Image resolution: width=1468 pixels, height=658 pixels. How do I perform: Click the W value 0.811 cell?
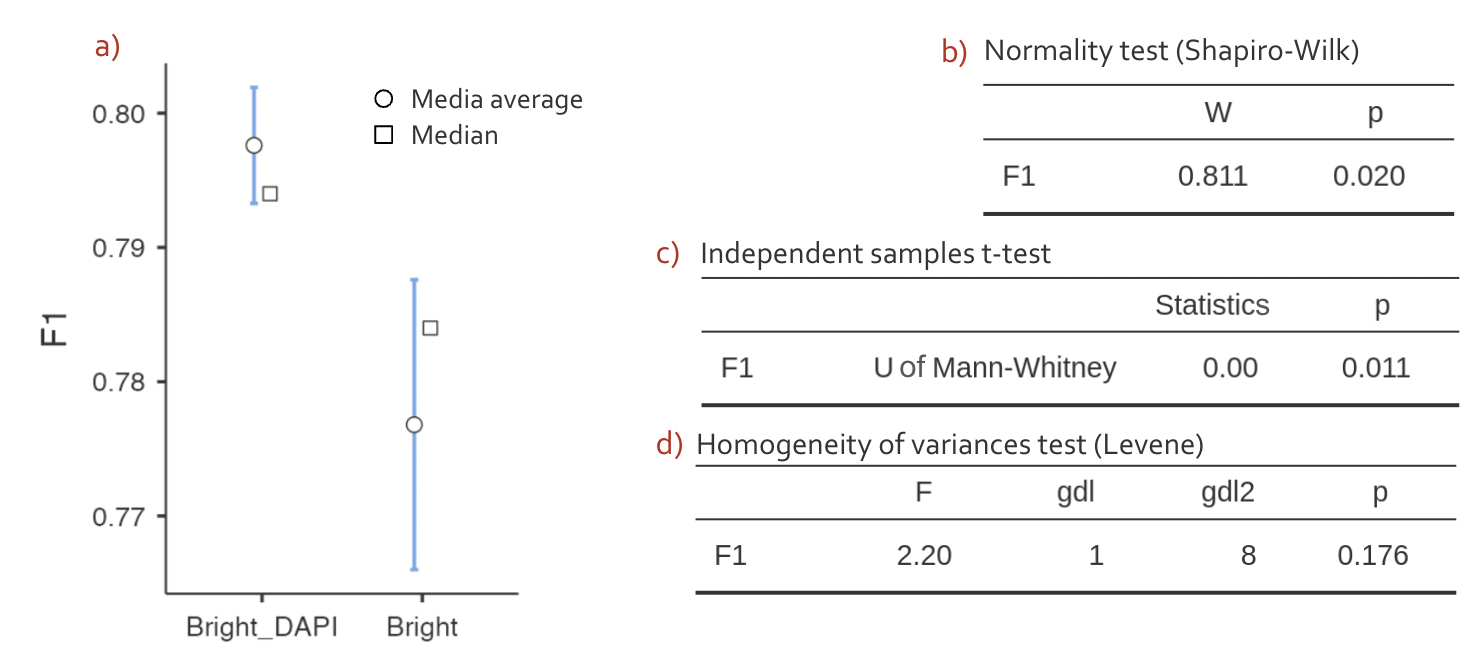coord(1212,177)
